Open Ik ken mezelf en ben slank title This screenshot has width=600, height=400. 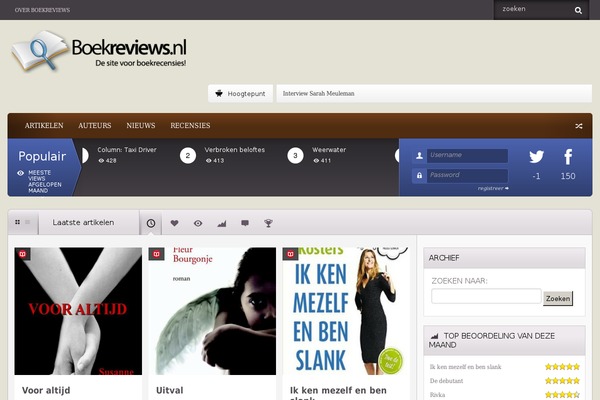338,393
